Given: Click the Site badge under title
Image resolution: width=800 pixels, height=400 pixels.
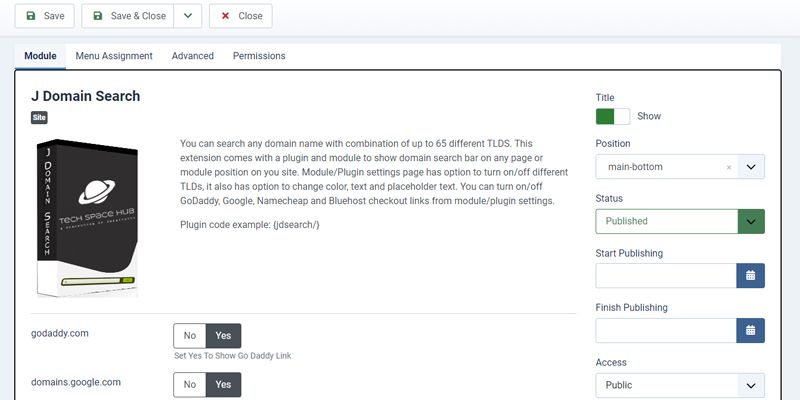Looking at the screenshot, I should pos(39,118).
